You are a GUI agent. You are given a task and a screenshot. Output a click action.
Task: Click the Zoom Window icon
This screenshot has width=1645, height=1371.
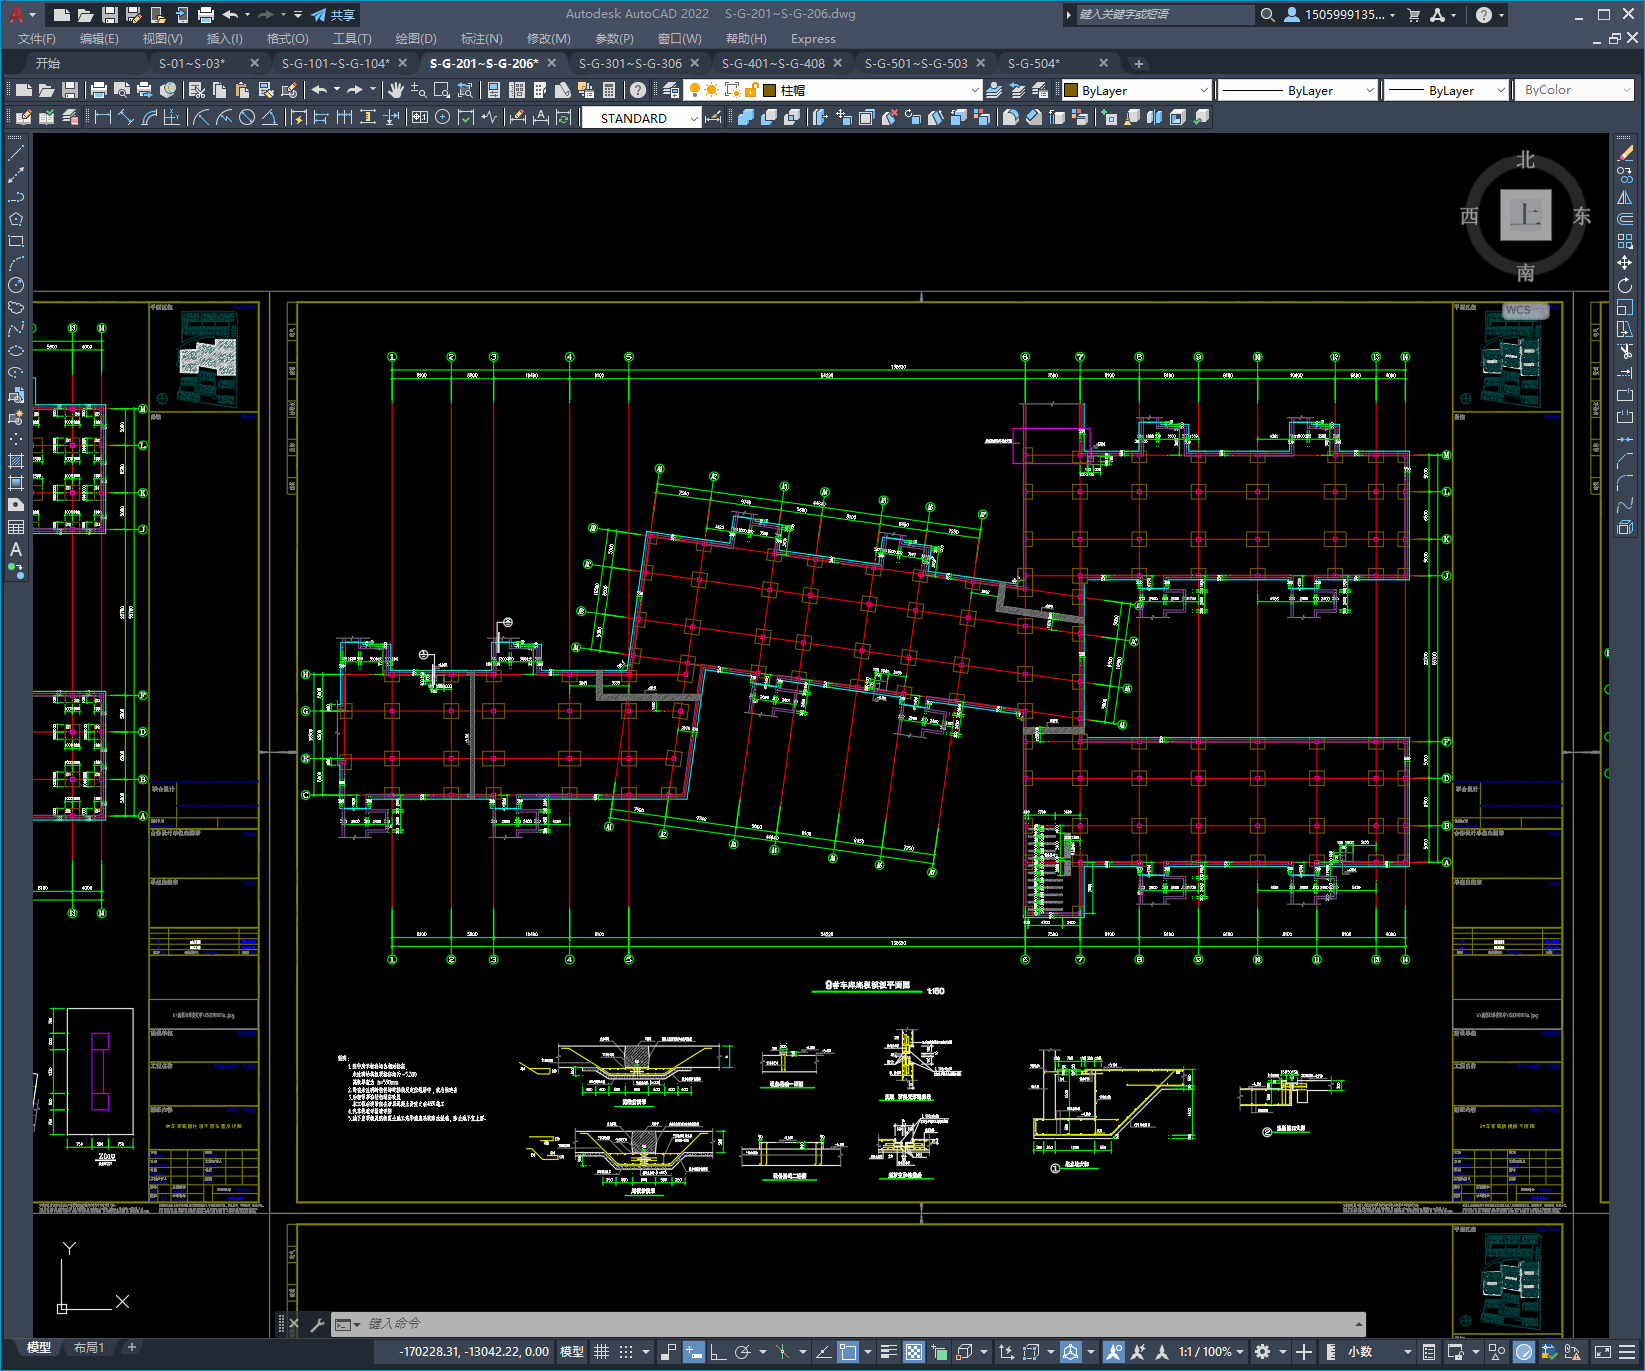tap(442, 90)
